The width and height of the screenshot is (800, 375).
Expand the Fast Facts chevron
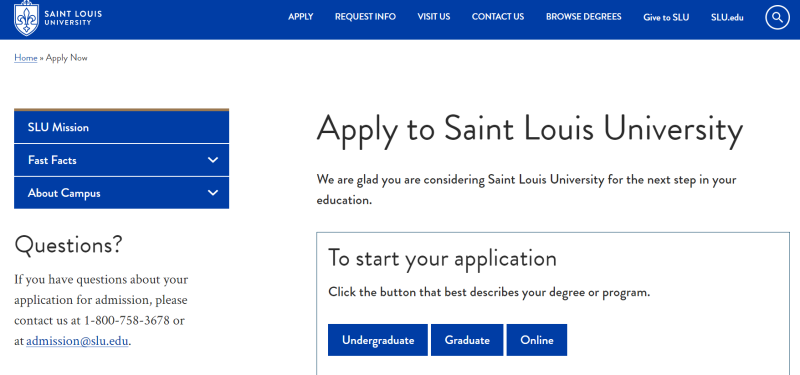click(213, 160)
